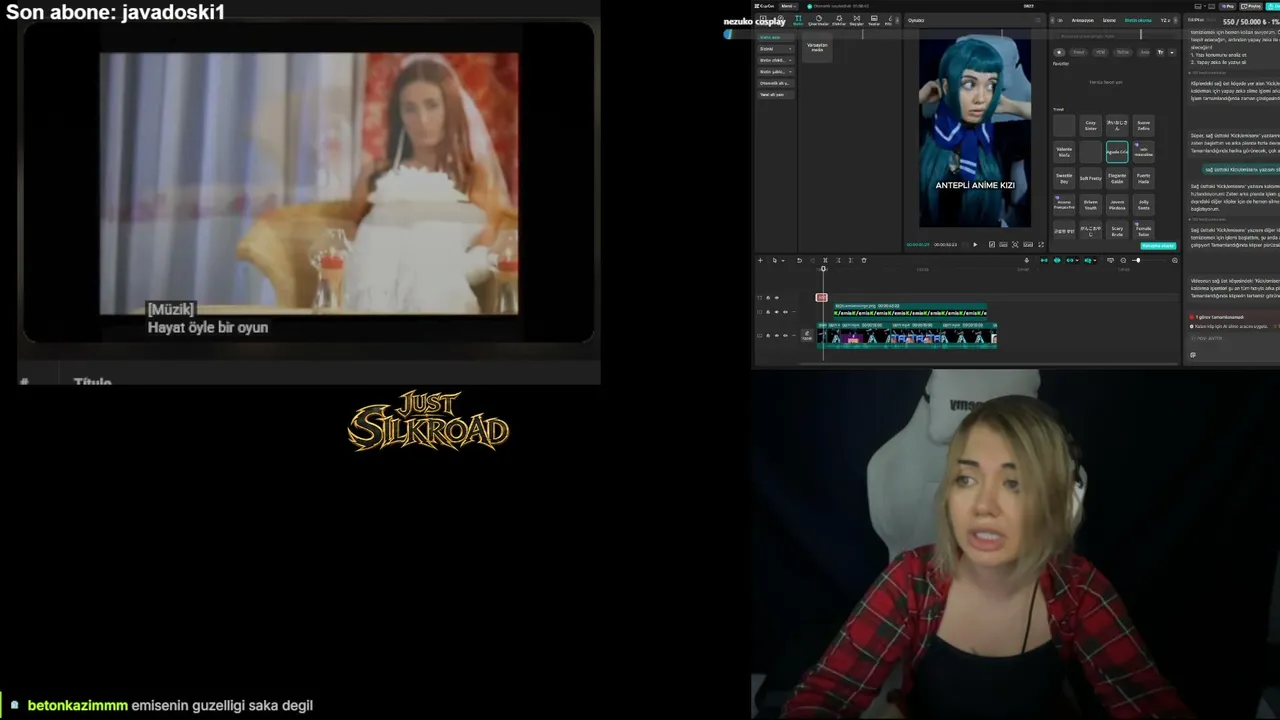Toggle visibility of the main video track
Image resolution: width=1280 pixels, height=720 pixels.
pyautogui.click(x=776, y=336)
